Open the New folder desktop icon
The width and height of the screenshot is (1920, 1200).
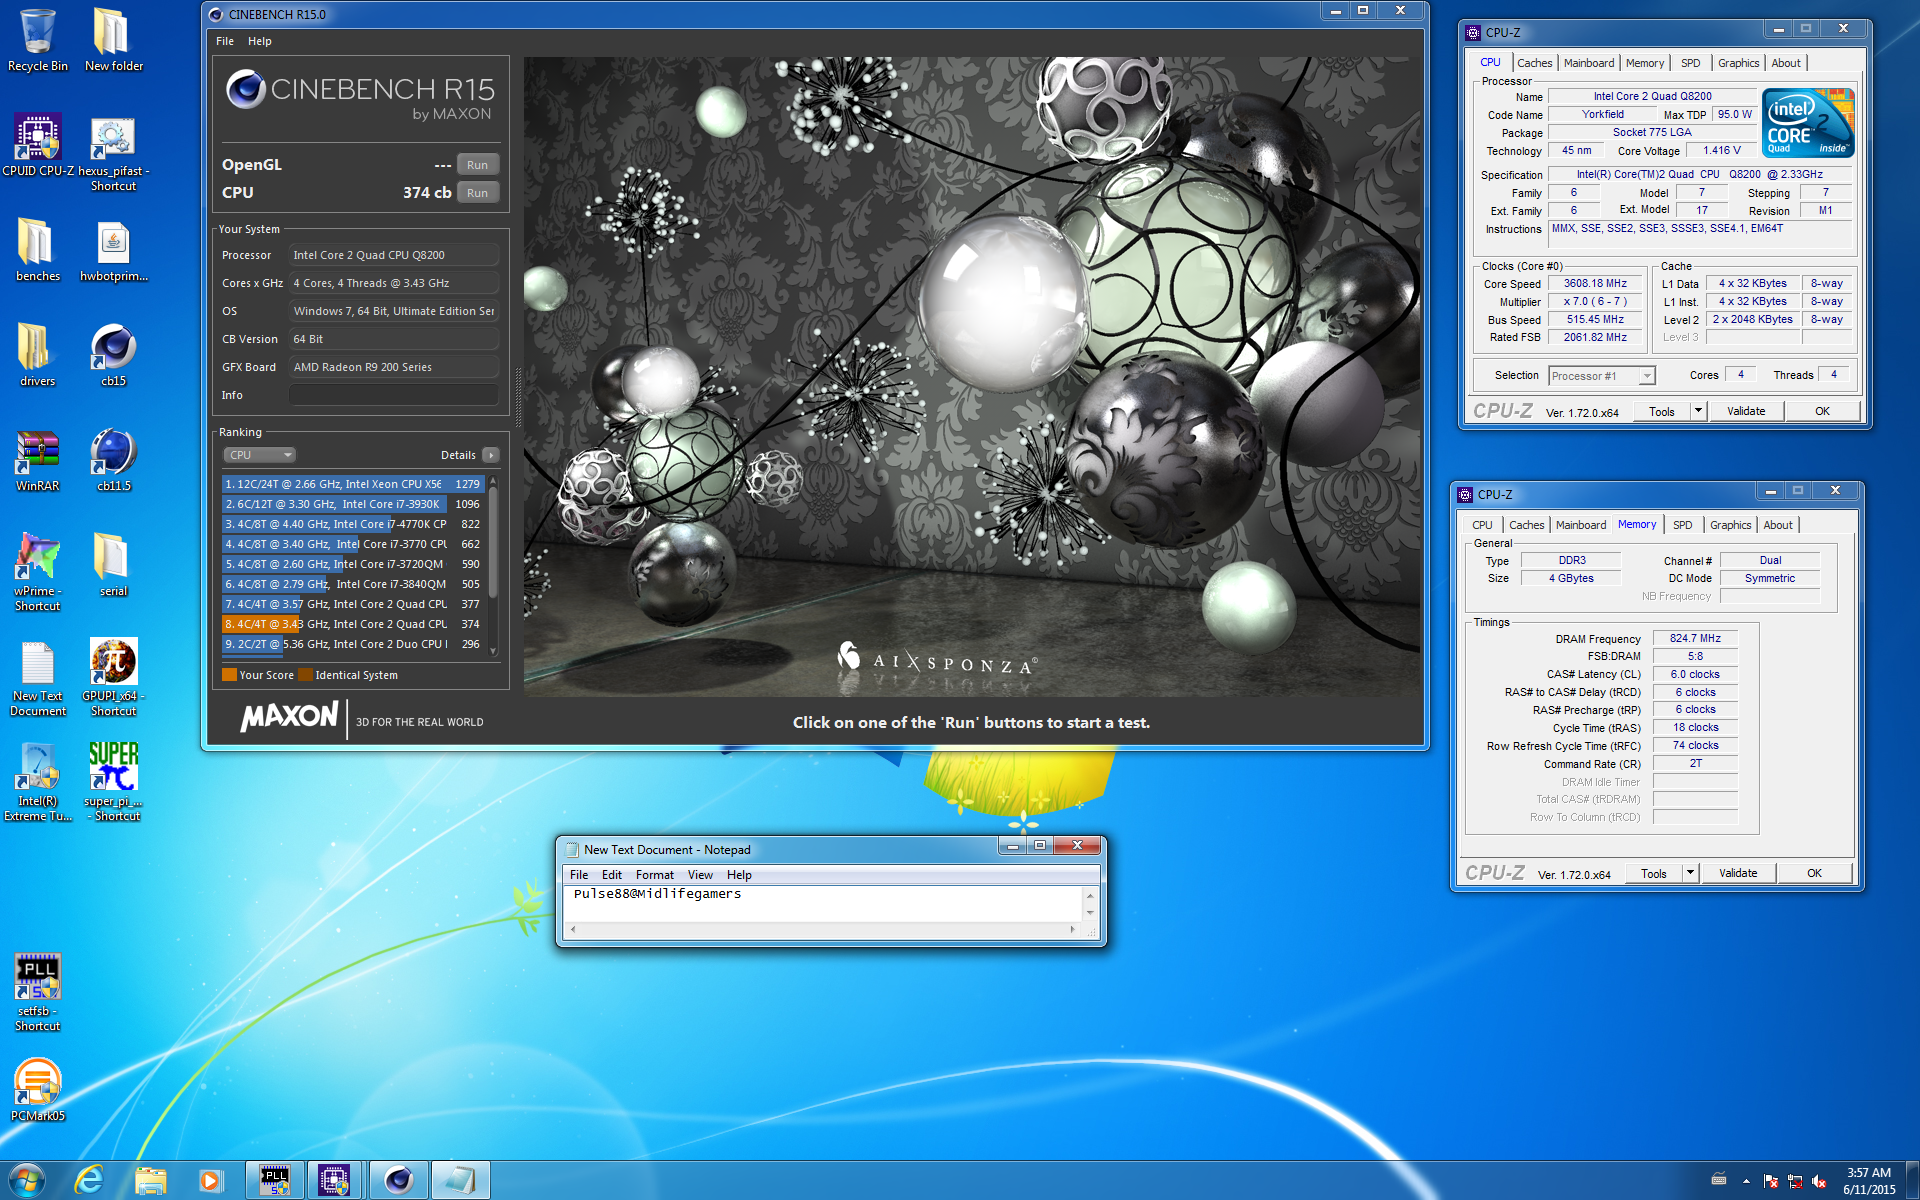click(113, 40)
